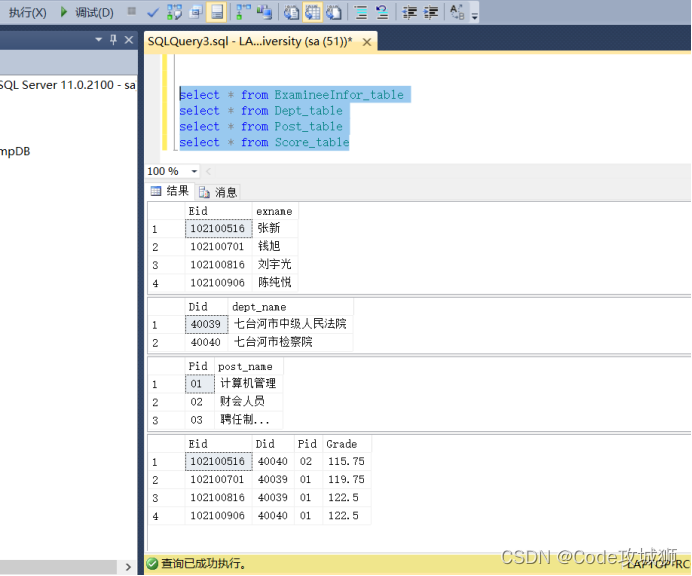Viewport: 692px width, 576px height.
Task: Toggle Include Client Statistics icon
Action: pyautogui.click(x=264, y=12)
